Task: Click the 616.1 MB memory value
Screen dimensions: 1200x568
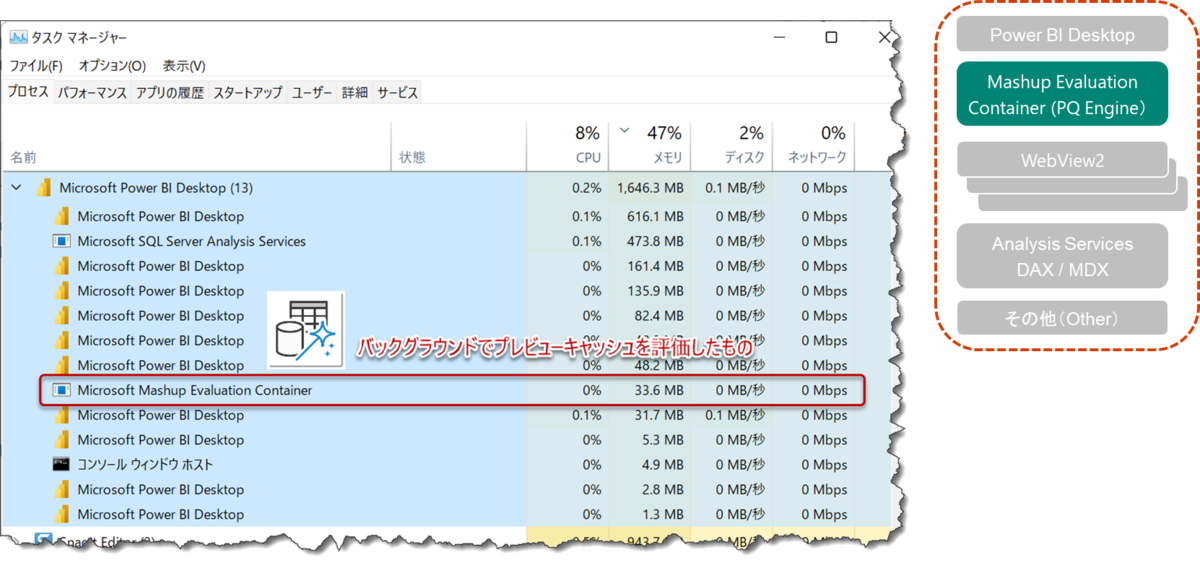Action: [x=657, y=216]
